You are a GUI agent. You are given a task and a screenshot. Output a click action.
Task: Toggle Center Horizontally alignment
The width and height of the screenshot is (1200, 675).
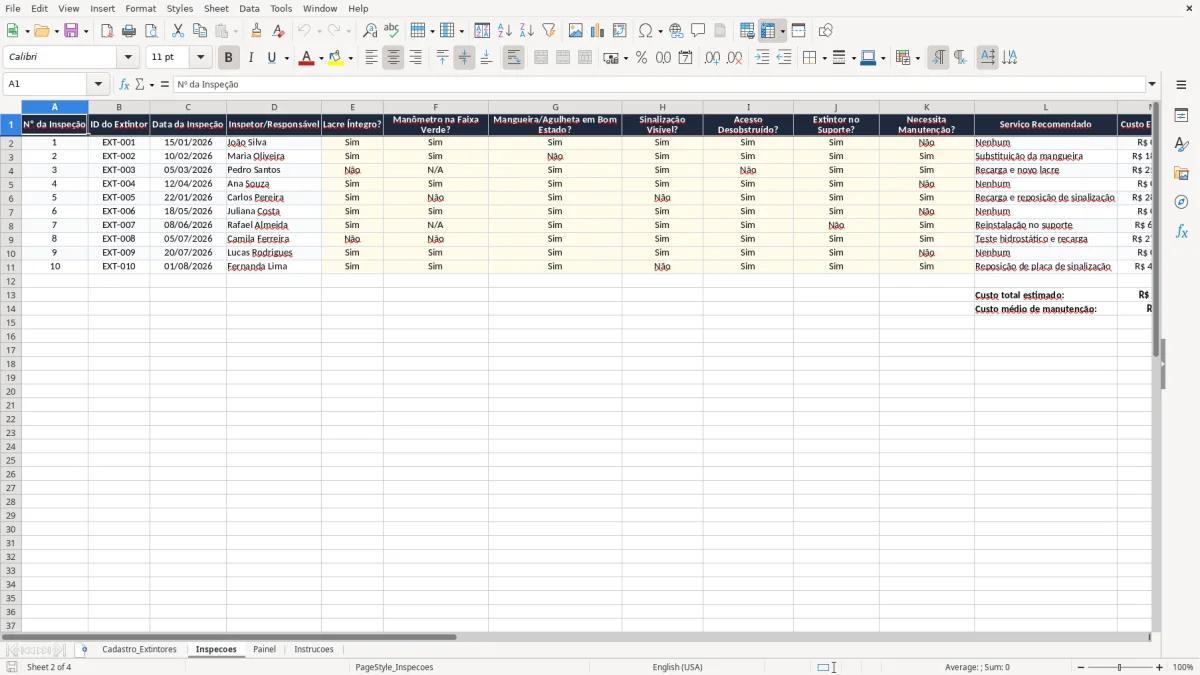point(394,58)
